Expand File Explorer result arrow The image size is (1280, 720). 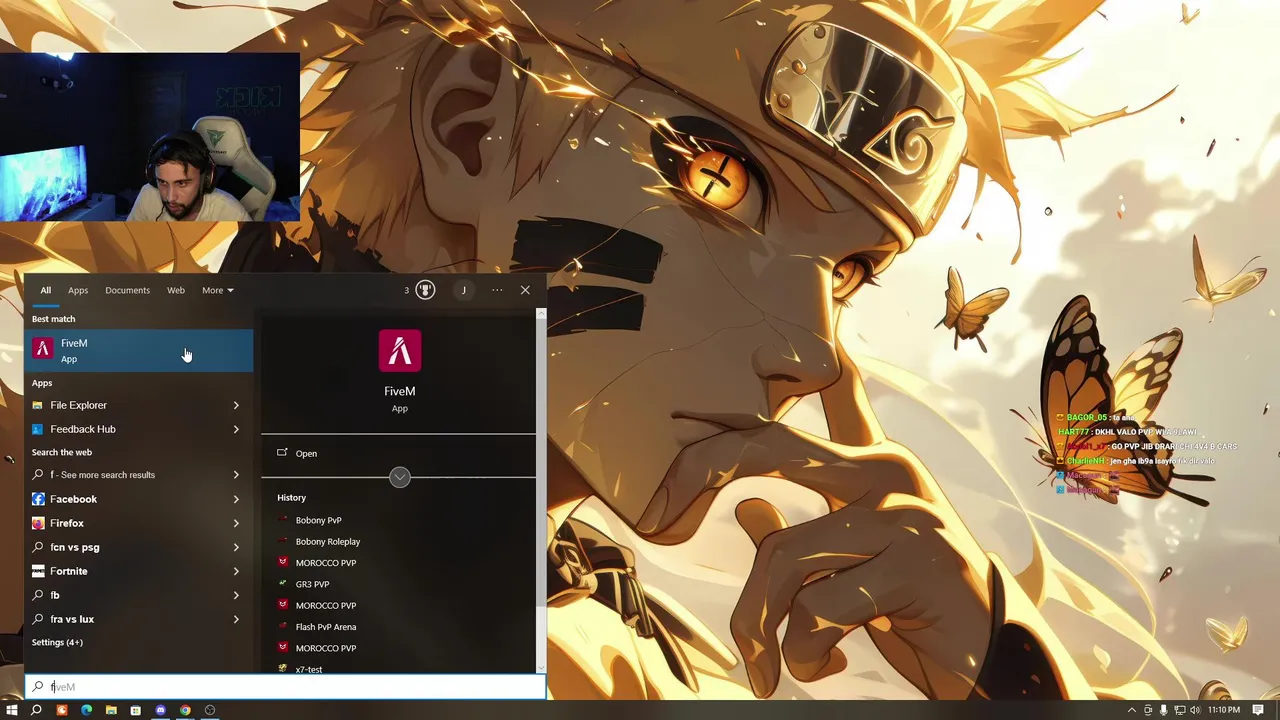coord(236,405)
